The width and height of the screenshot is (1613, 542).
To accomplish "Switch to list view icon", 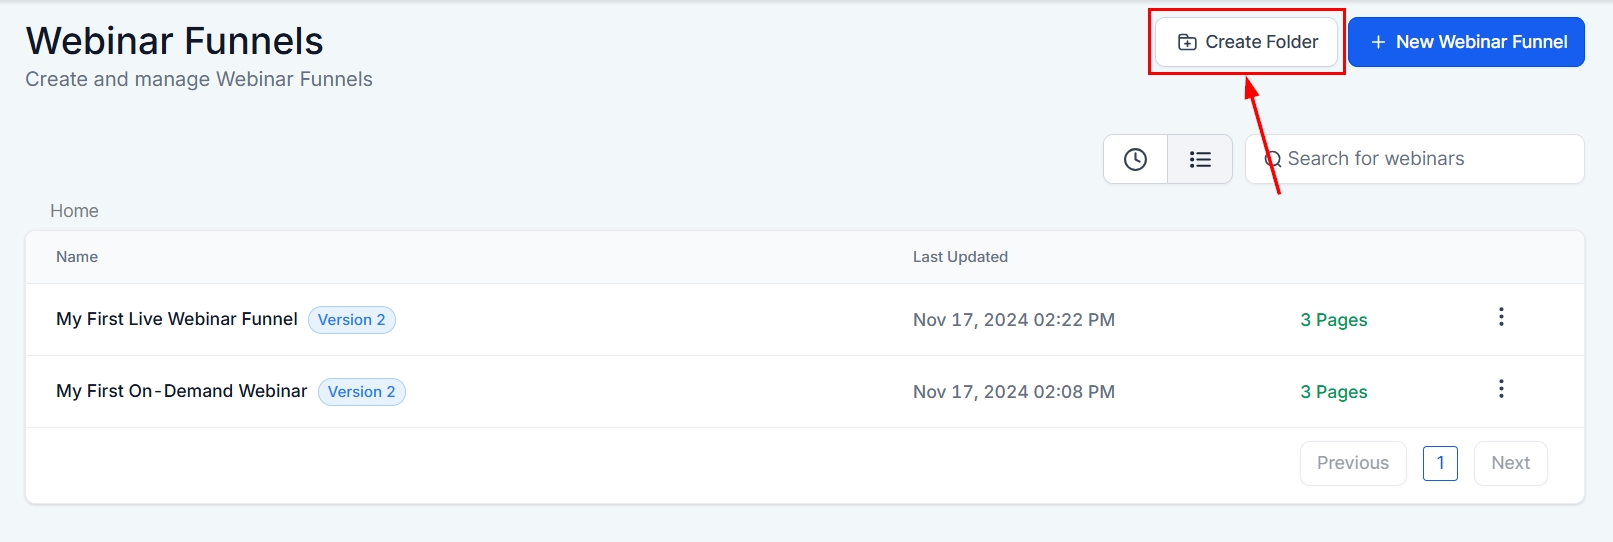I will click(x=1200, y=159).
